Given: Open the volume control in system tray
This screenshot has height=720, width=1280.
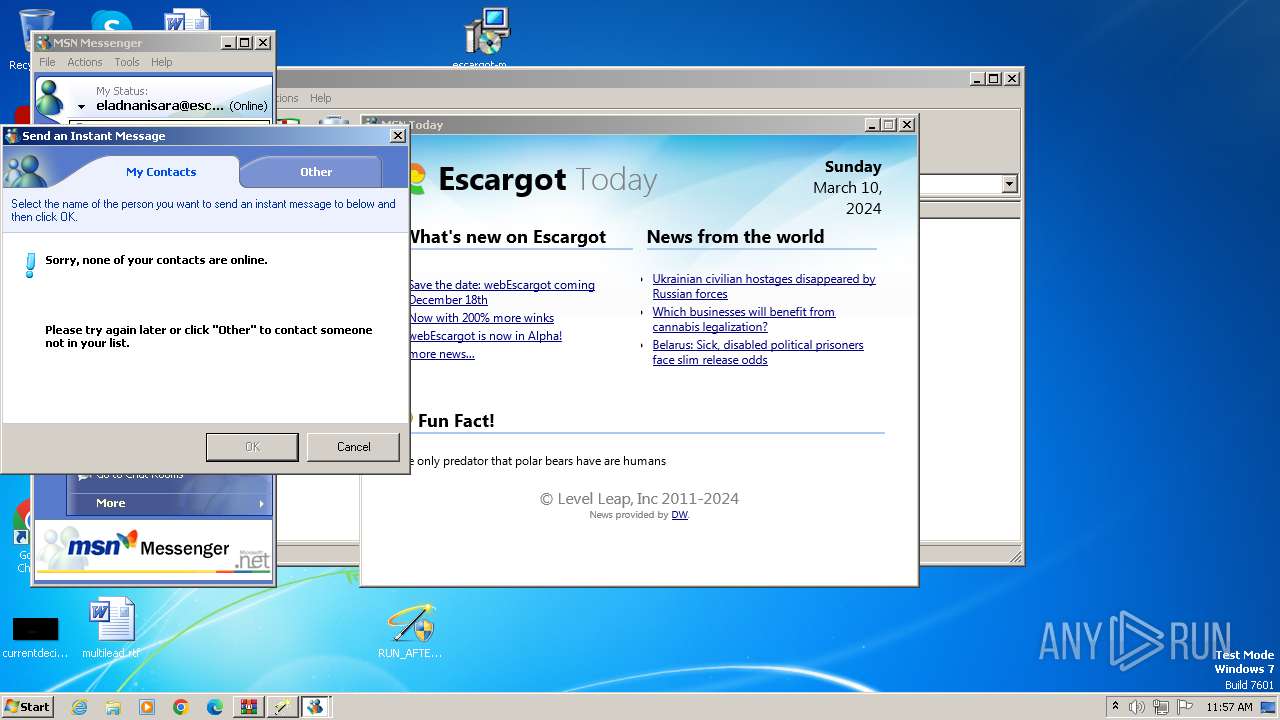Looking at the screenshot, I should tap(1137, 707).
